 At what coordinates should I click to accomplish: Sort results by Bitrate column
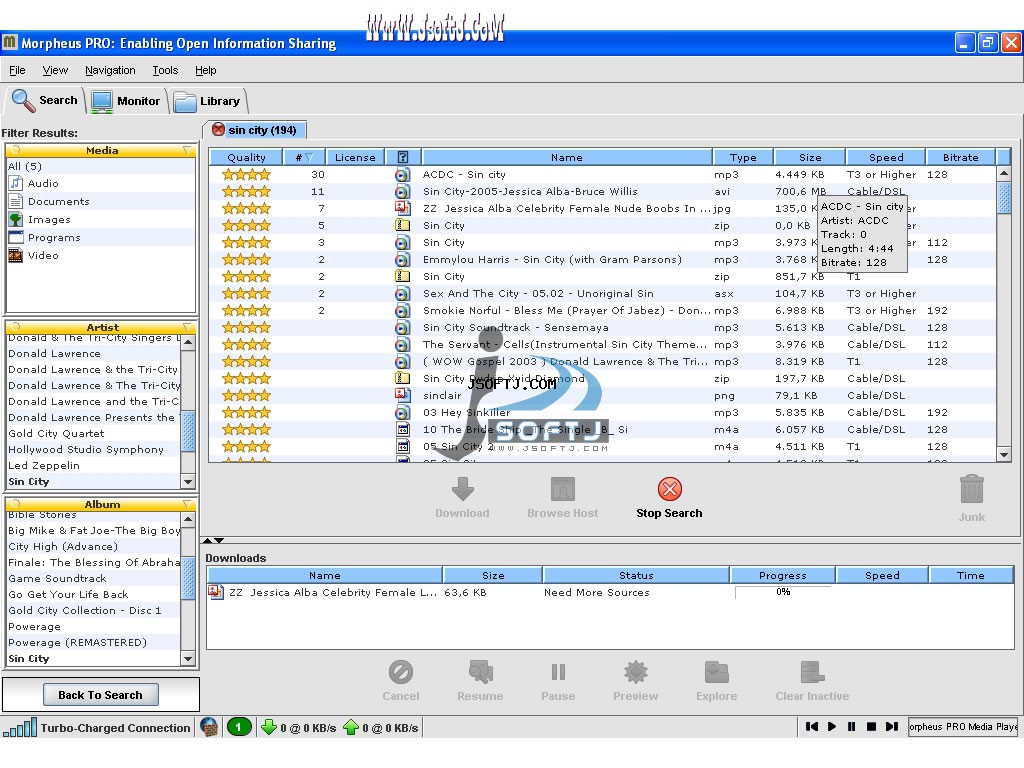pos(961,157)
